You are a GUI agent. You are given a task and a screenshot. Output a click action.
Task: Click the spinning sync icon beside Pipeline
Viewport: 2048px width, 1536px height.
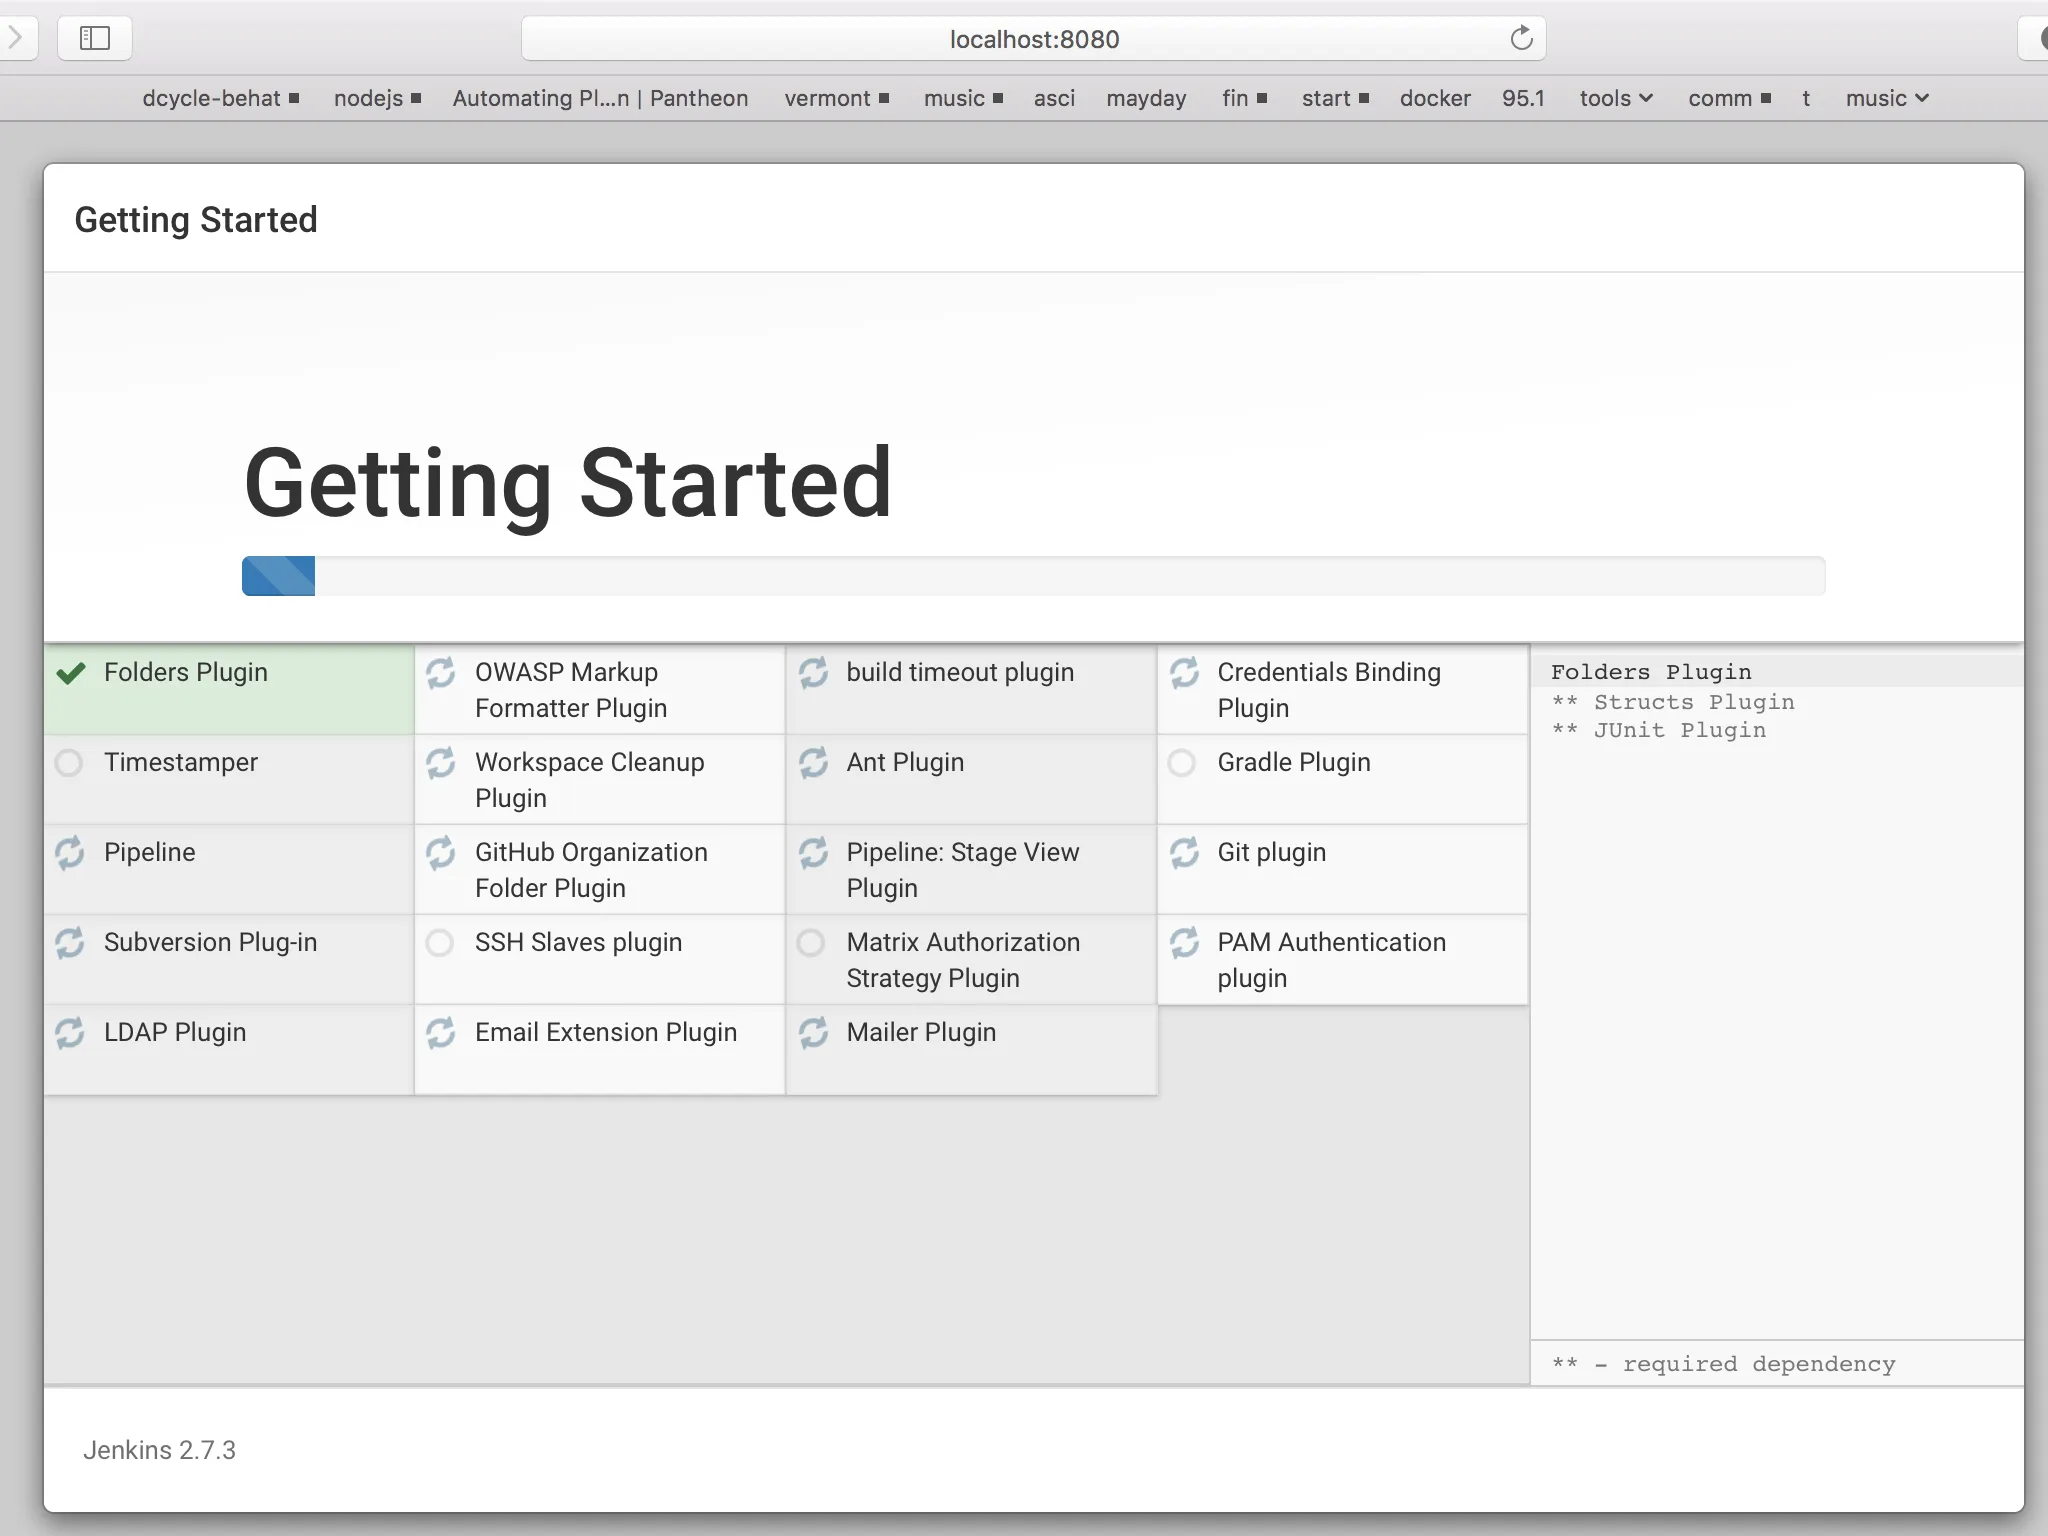pyautogui.click(x=70, y=853)
